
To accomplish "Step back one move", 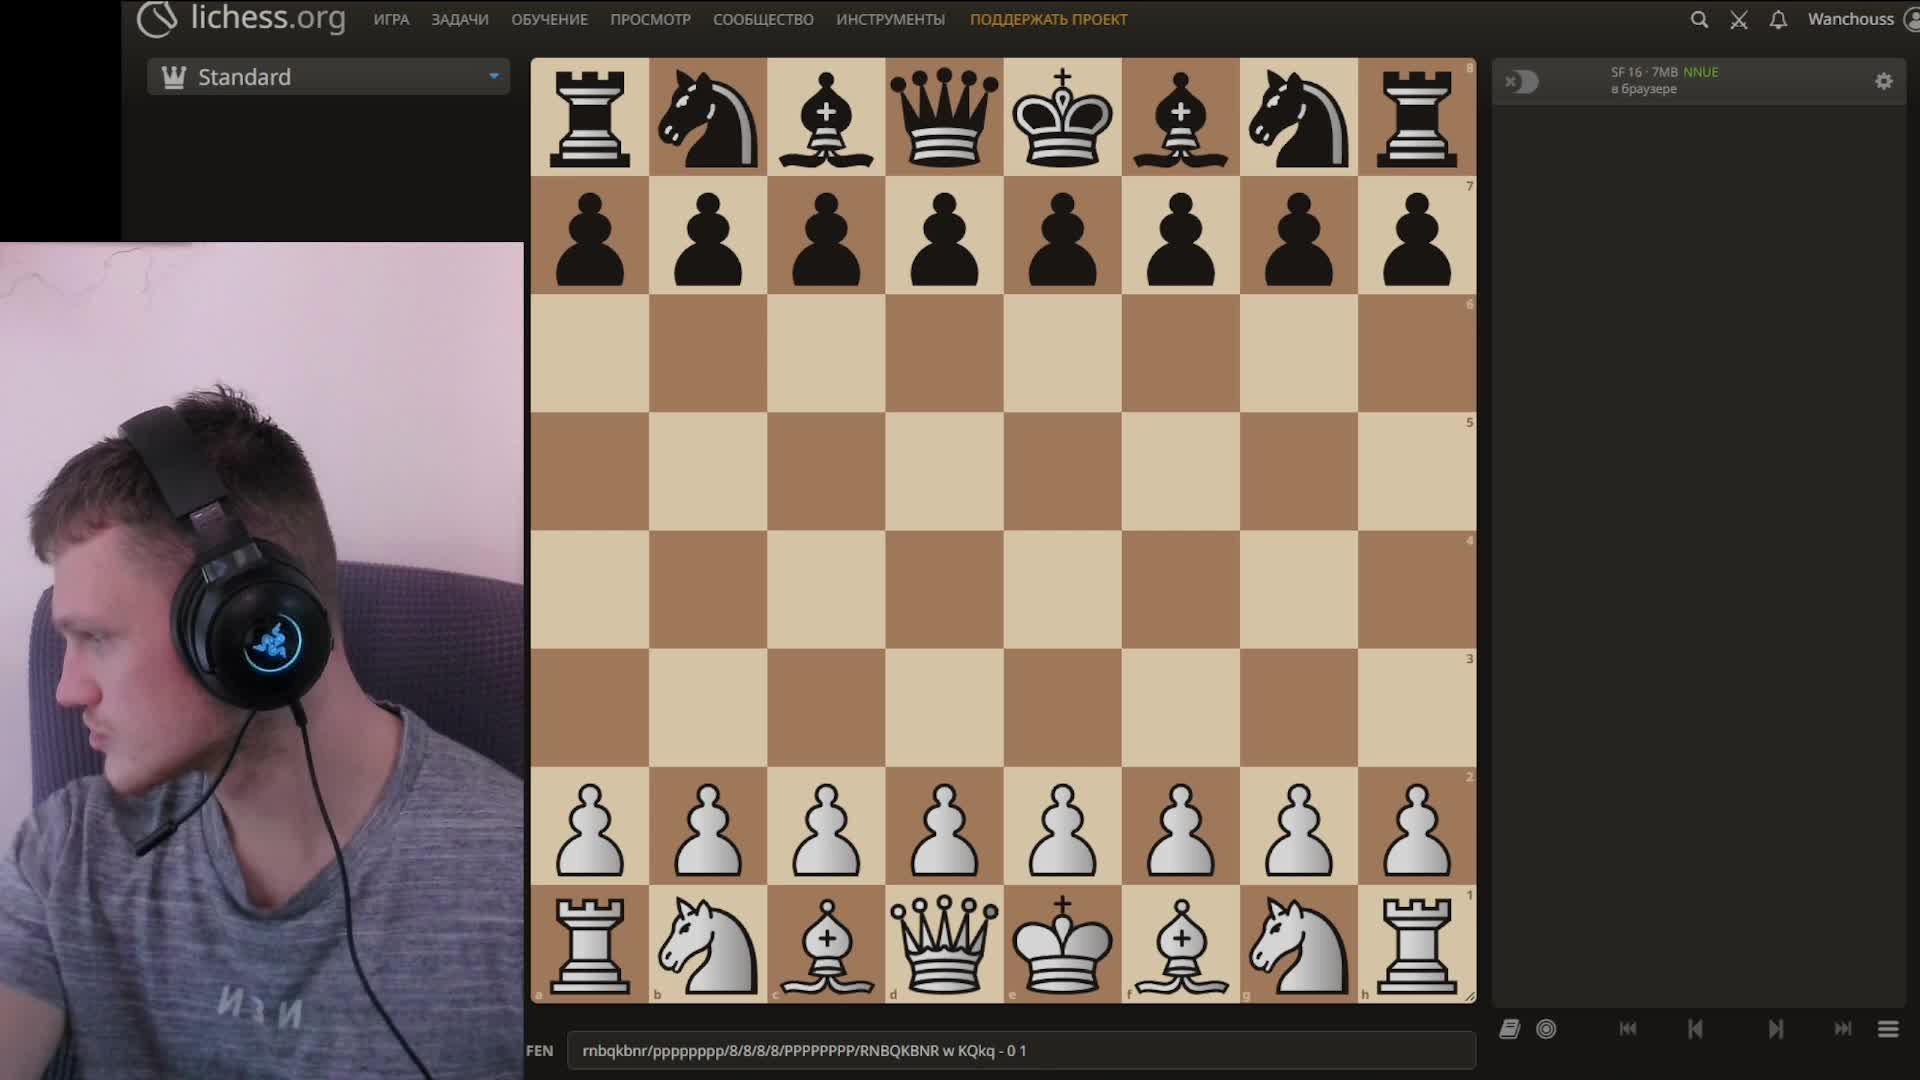I will (x=1695, y=1029).
